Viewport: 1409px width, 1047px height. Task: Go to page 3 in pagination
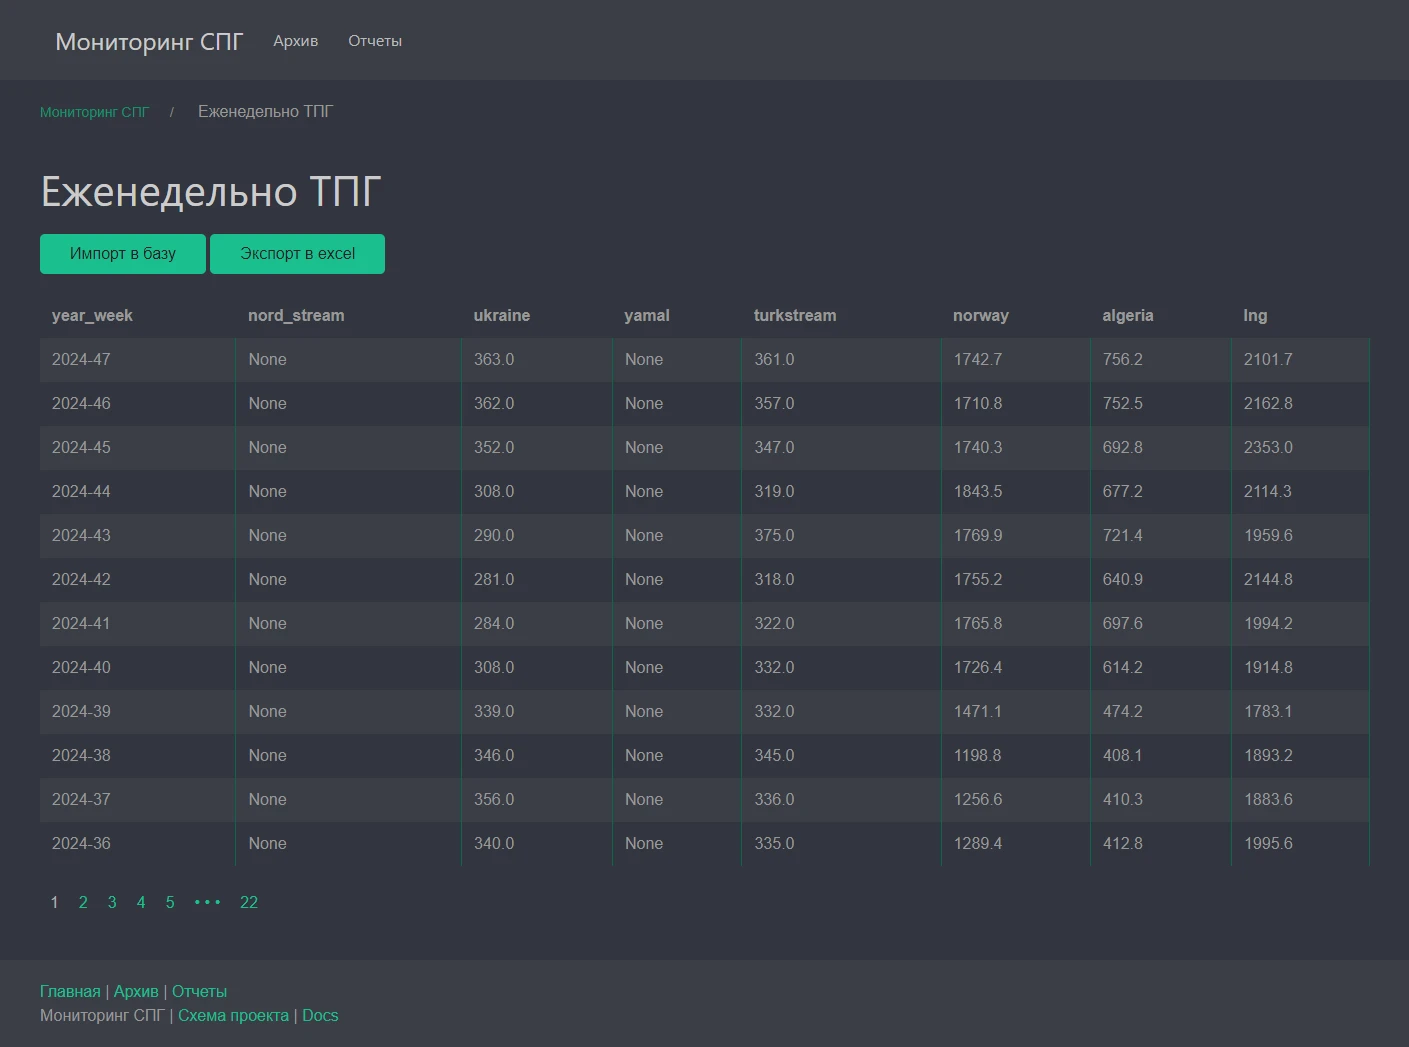click(x=112, y=902)
